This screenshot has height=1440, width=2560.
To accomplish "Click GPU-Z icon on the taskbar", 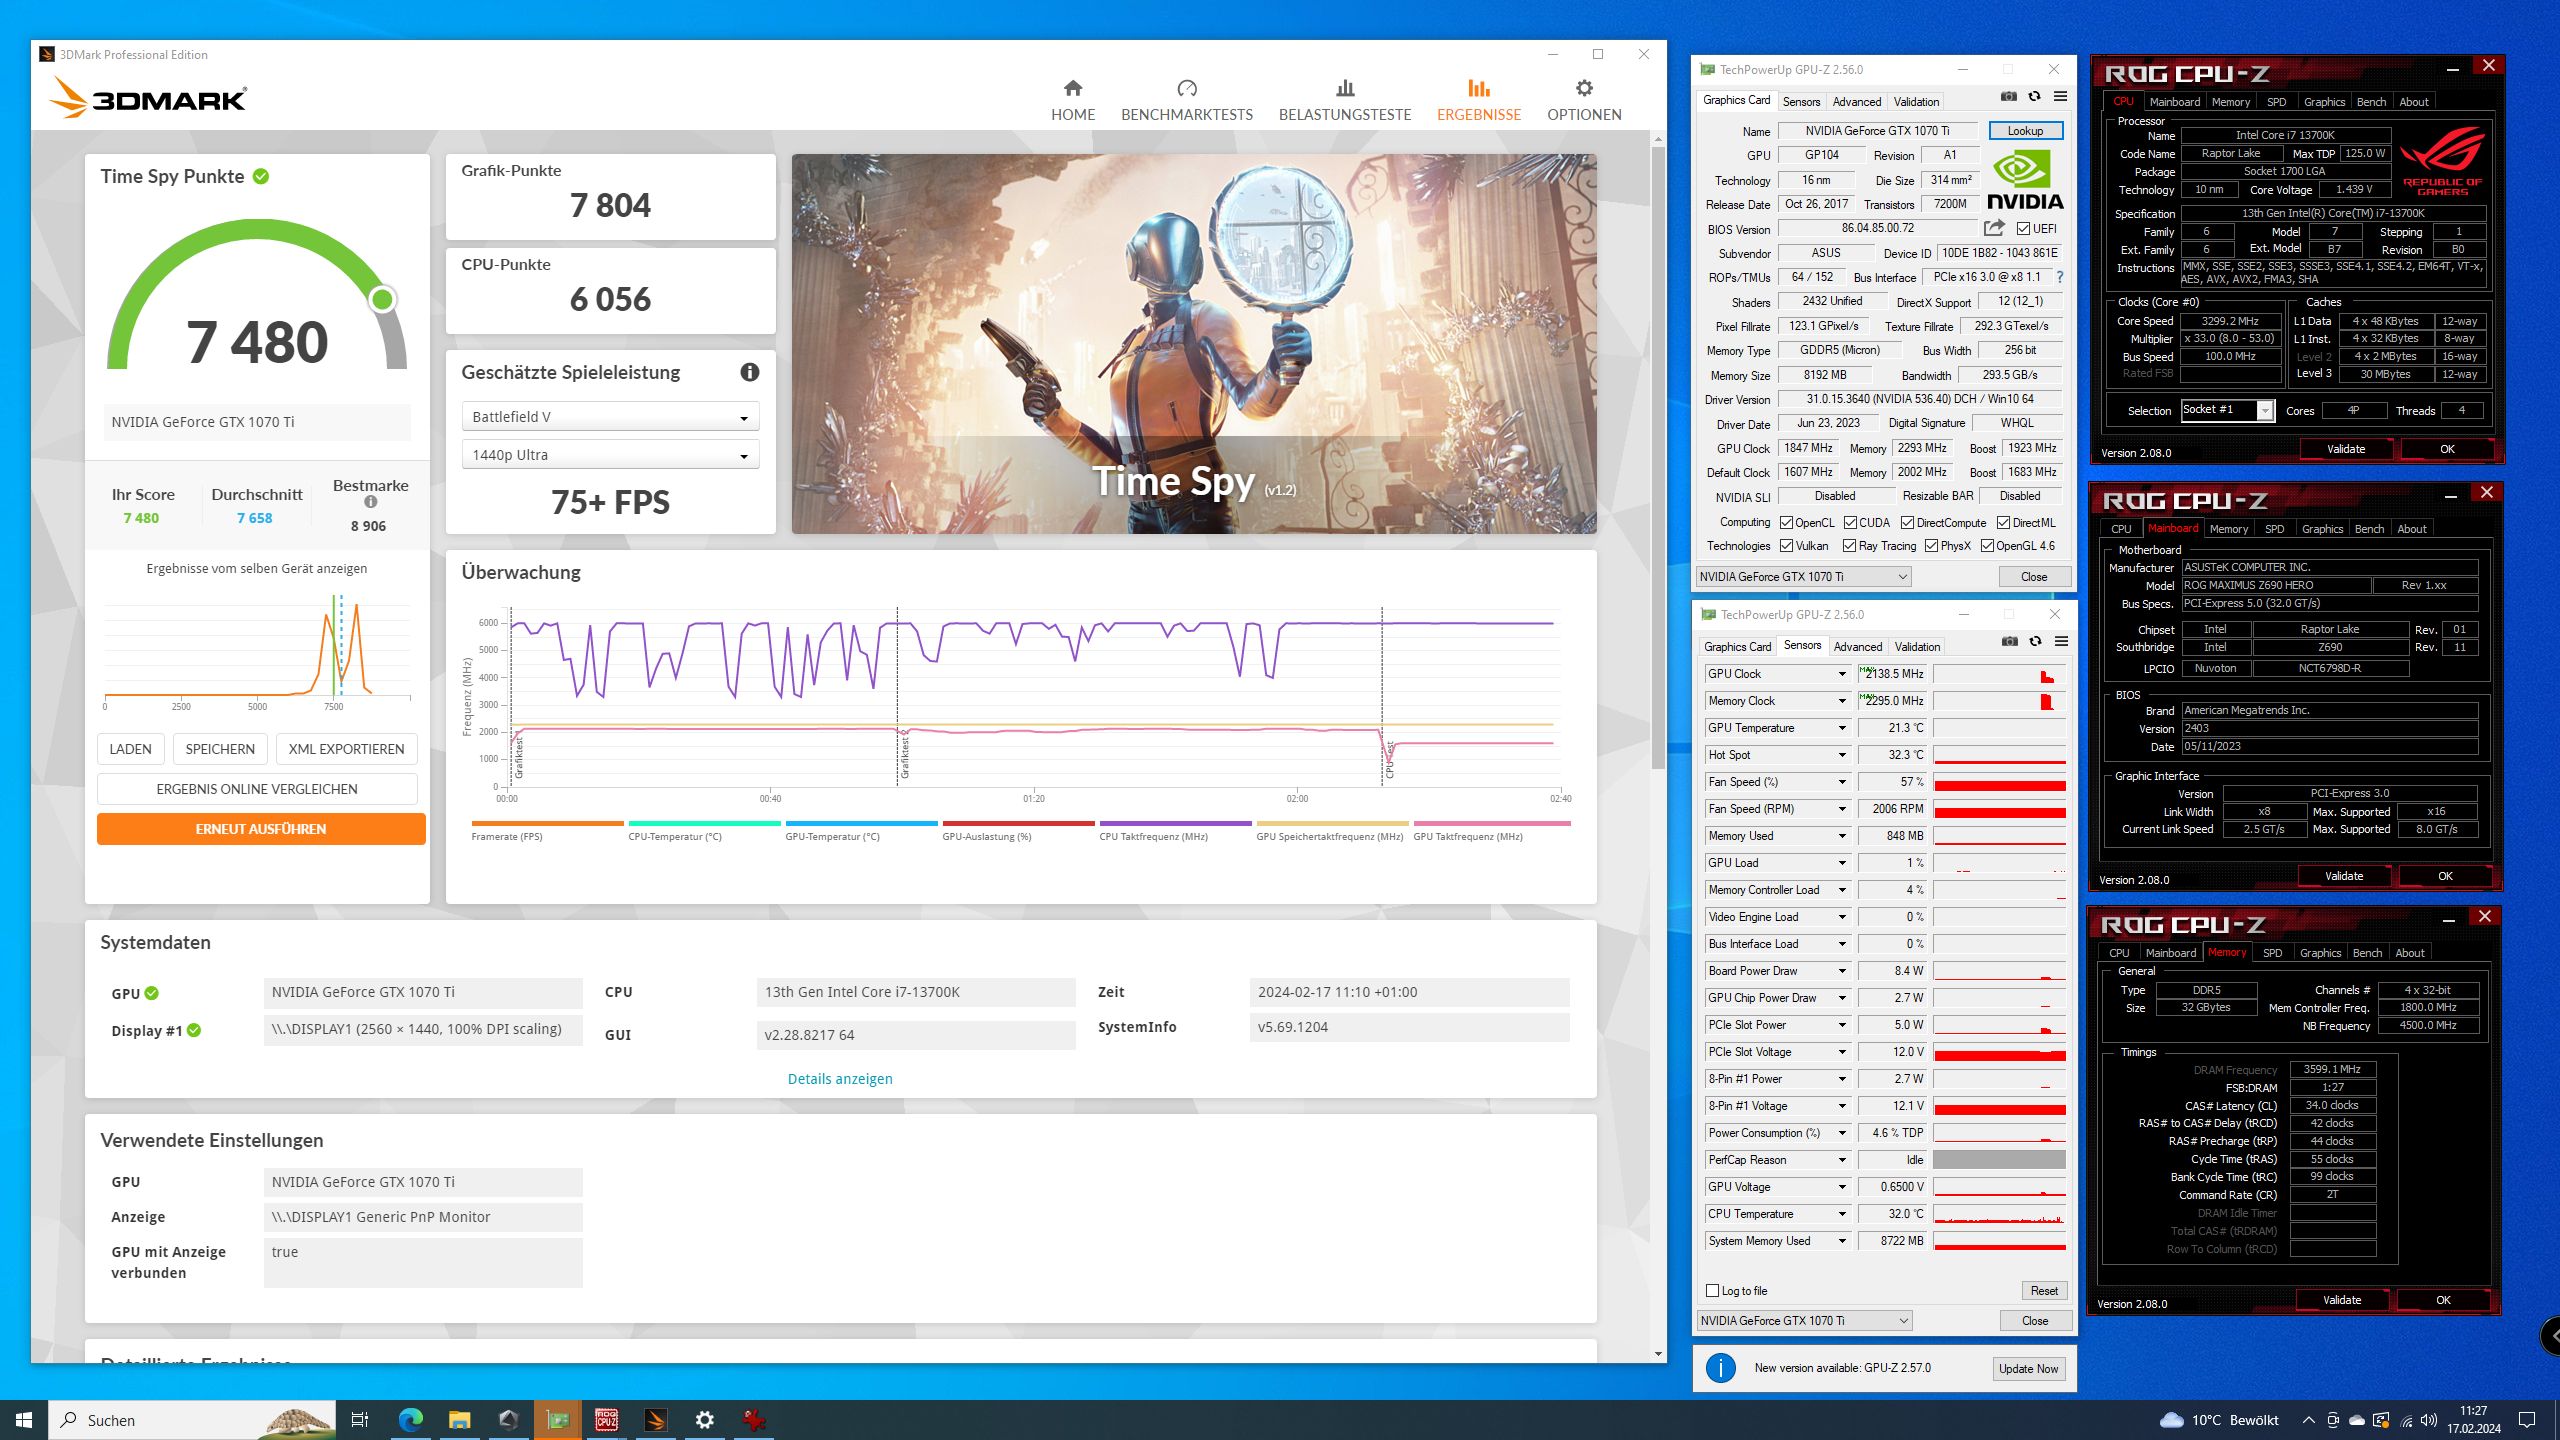I will tap(557, 1420).
